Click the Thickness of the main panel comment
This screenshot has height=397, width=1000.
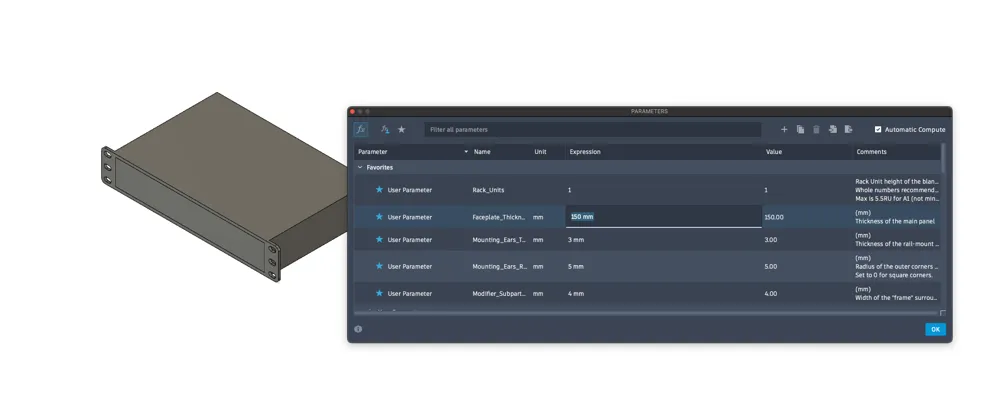click(x=895, y=221)
